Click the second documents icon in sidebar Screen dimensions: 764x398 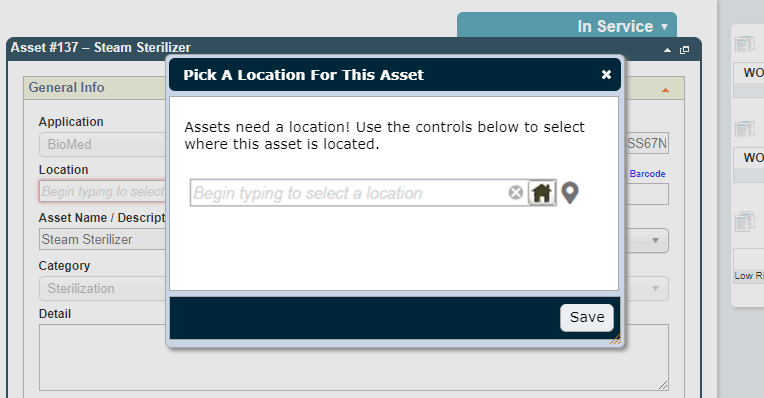(745, 129)
